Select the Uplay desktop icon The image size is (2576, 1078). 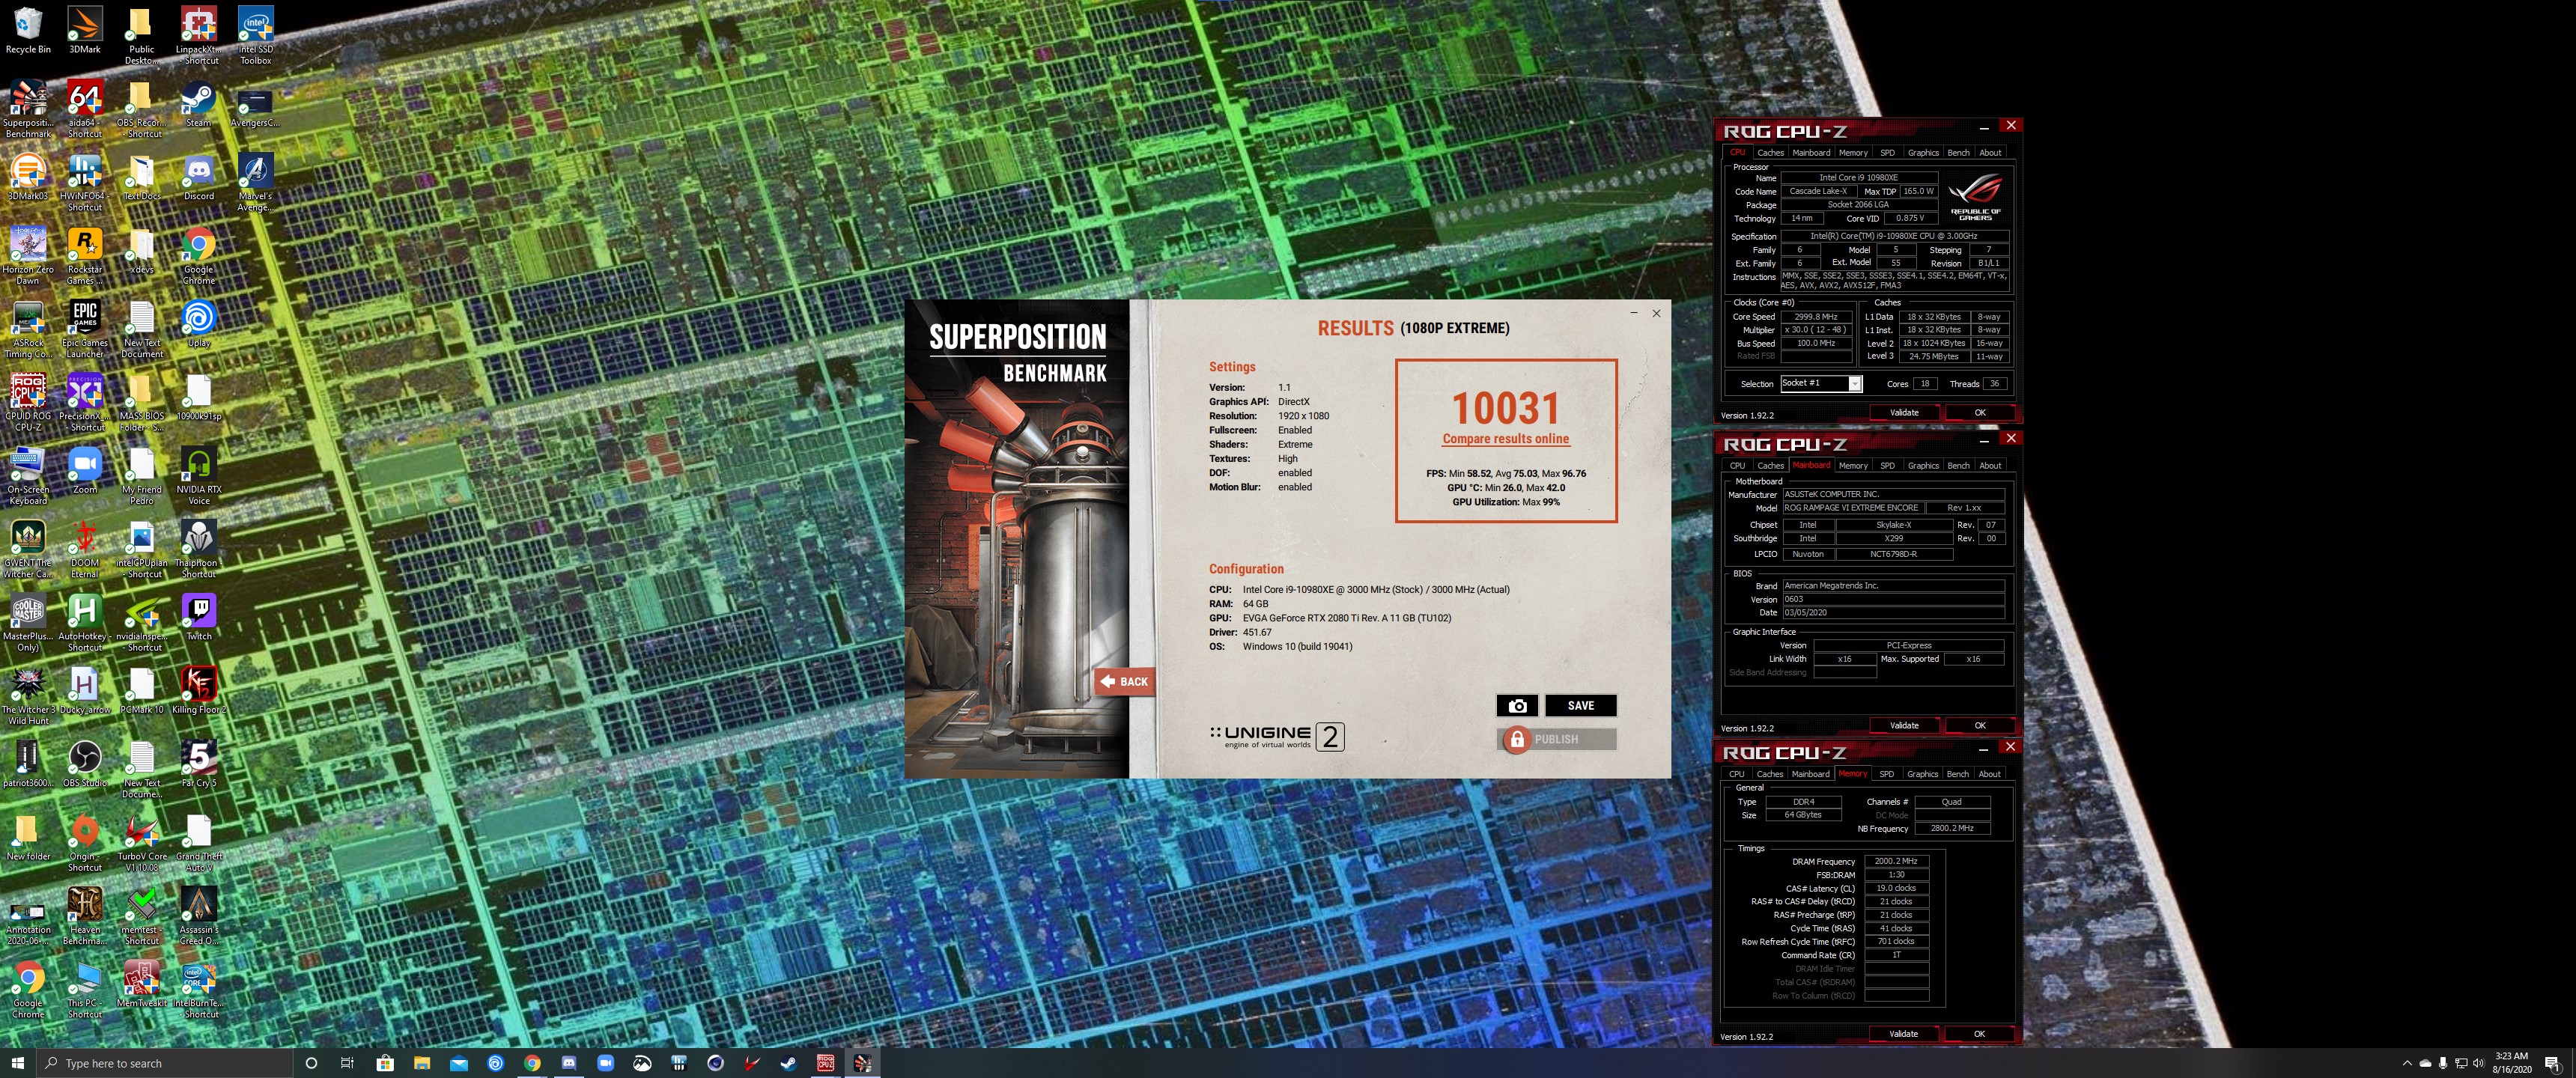pyautogui.click(x=199, y=324)
